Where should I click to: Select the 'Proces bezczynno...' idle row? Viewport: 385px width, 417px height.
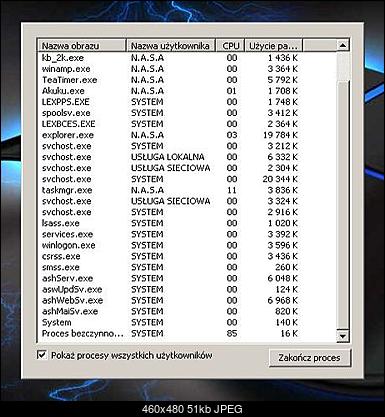170,333
